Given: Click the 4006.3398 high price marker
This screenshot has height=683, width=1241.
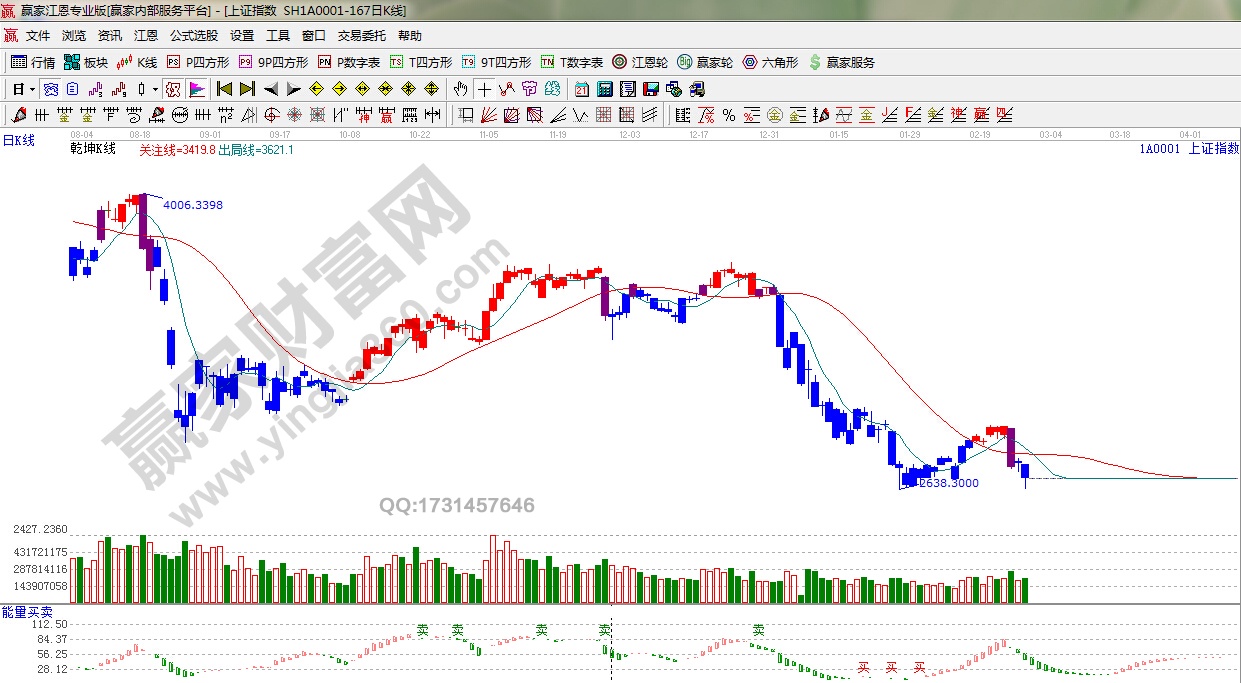Looking at the screenshot, I should (x=192, y=205).
